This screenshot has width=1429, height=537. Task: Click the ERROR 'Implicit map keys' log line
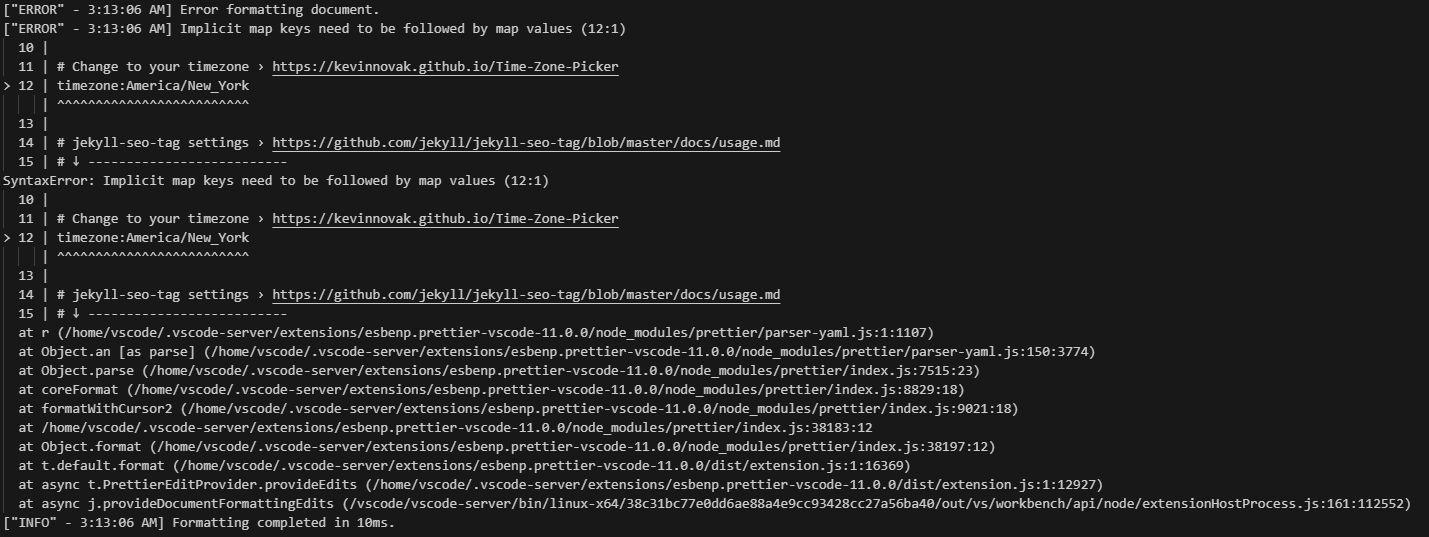pyautogui.click(x=315, y=29)
